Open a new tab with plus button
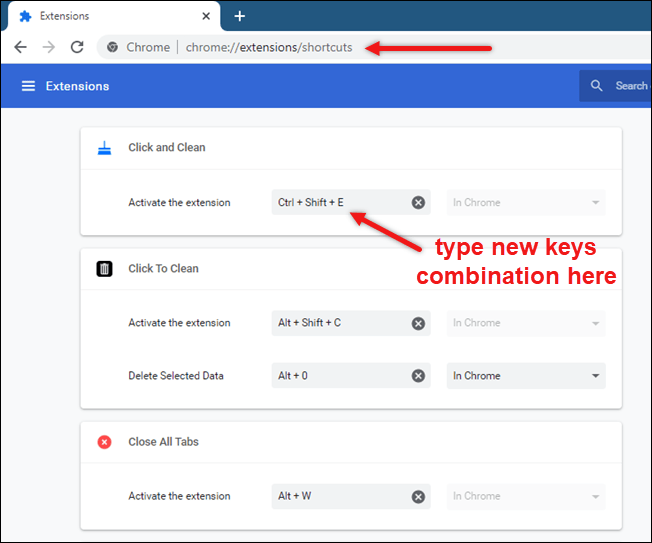 pos(240,16)
